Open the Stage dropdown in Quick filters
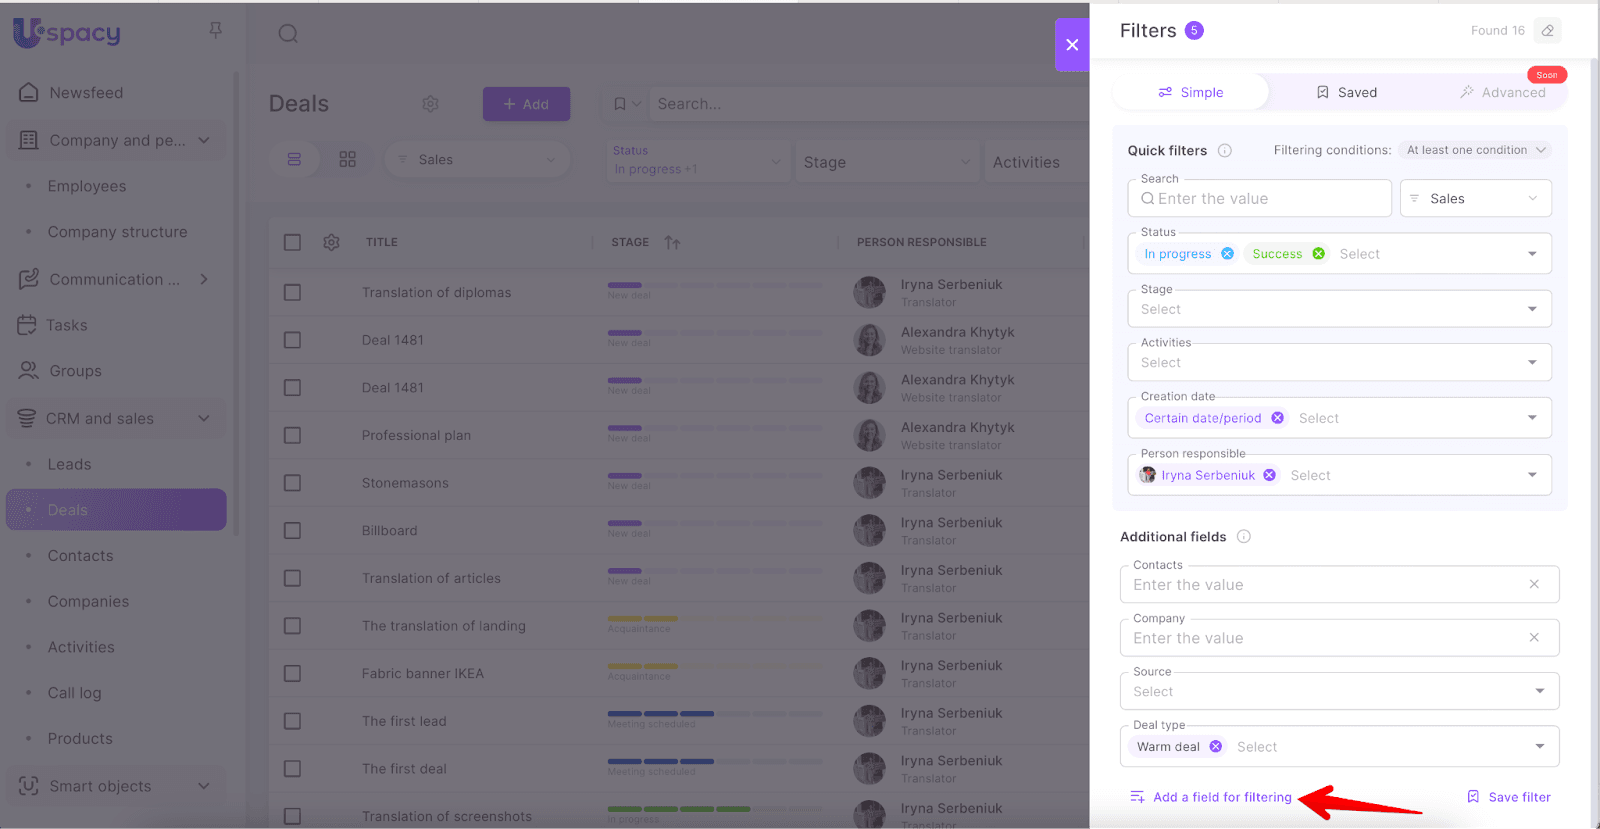Viewport: 1600px width, 829px height. 1338,310
